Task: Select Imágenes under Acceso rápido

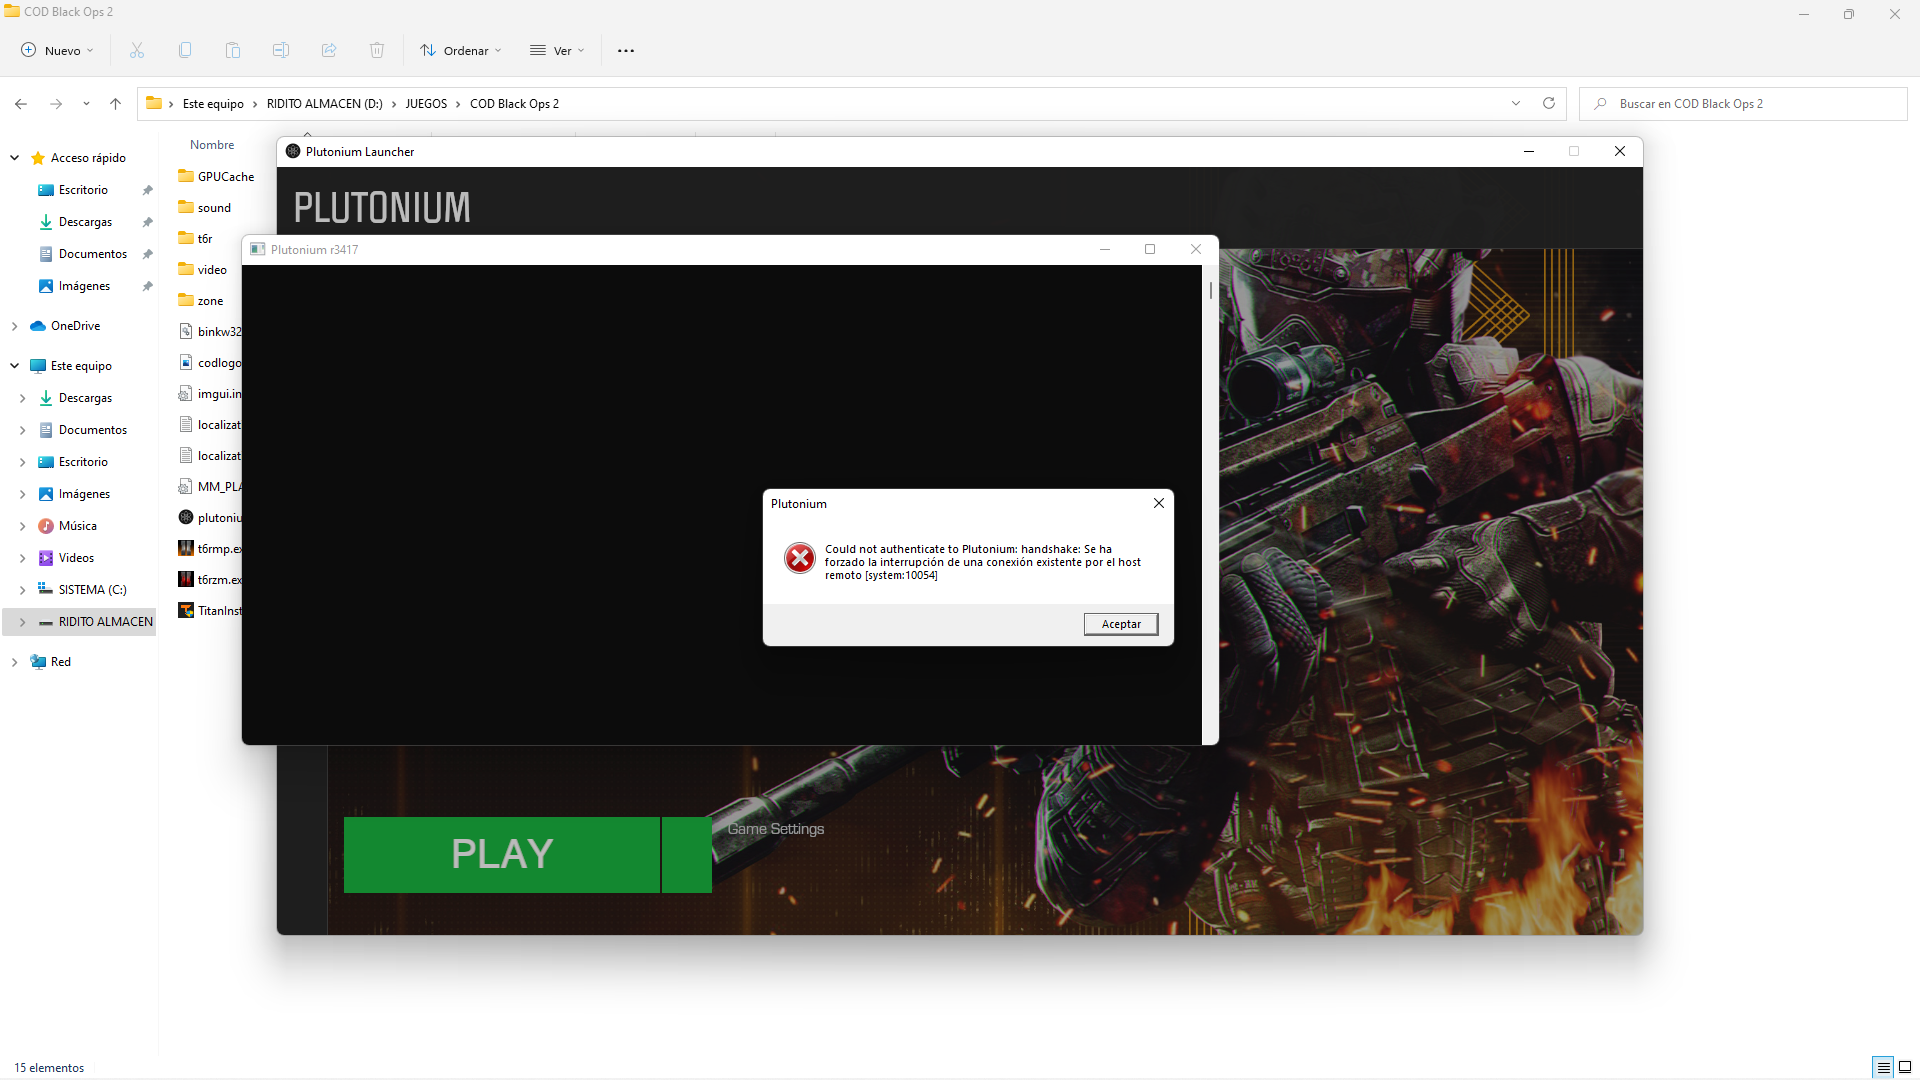Action: click(84, 286)
